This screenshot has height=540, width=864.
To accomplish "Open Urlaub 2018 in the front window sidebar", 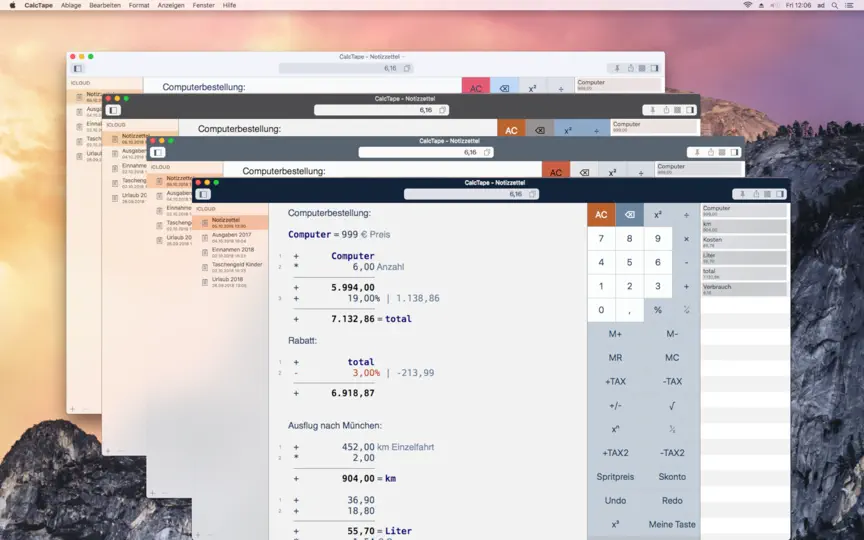I will coord(230,282).
